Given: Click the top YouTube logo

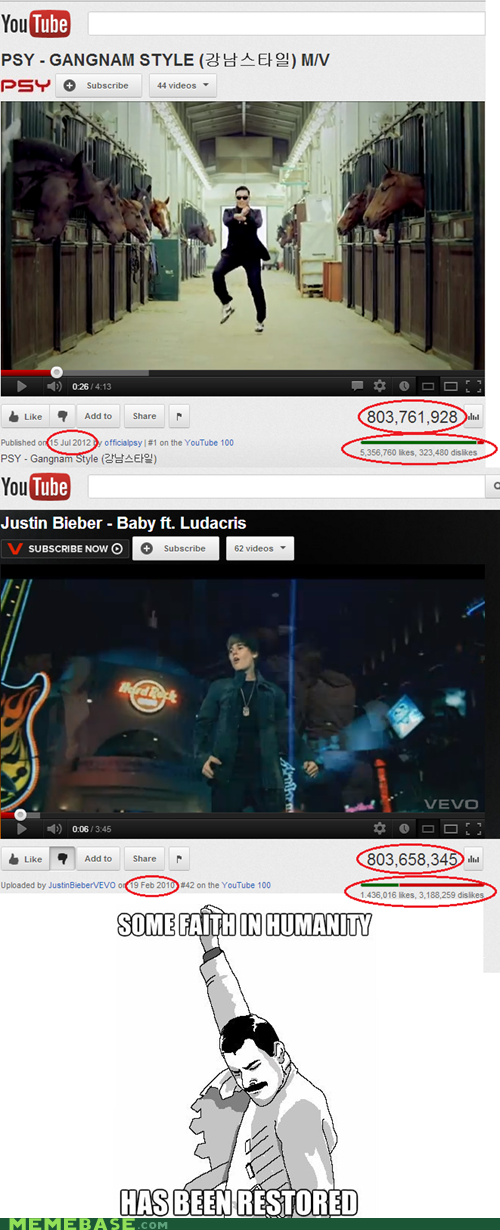Looking at the screenshot, I should (x=36, y=23).
